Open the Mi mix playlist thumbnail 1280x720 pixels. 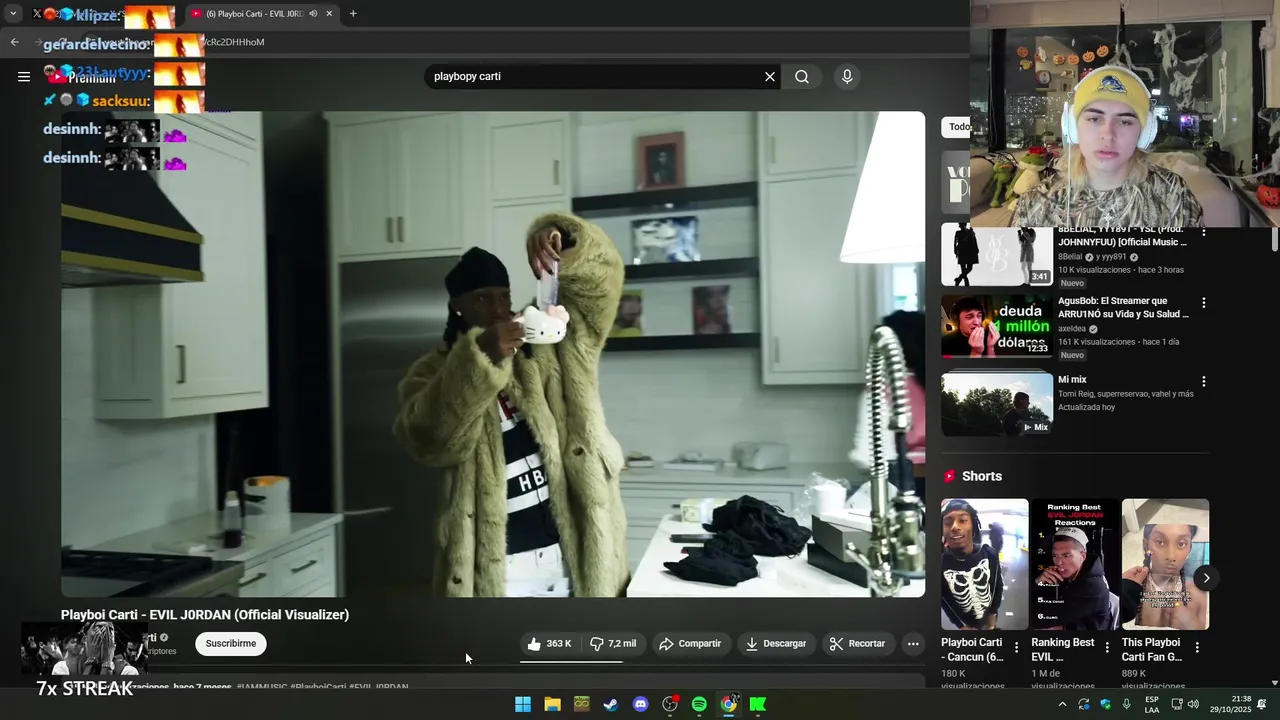[x=996, y=404]
